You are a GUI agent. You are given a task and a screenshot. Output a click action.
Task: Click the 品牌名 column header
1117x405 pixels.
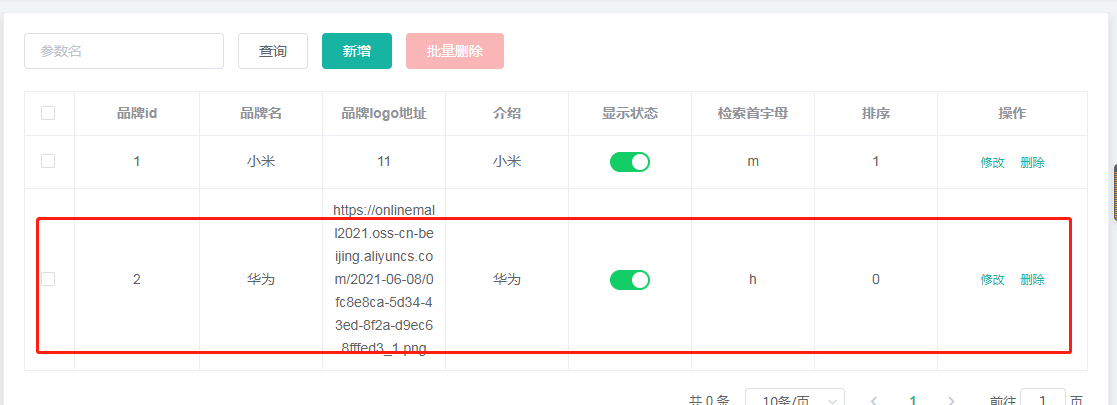coord(261,113)
